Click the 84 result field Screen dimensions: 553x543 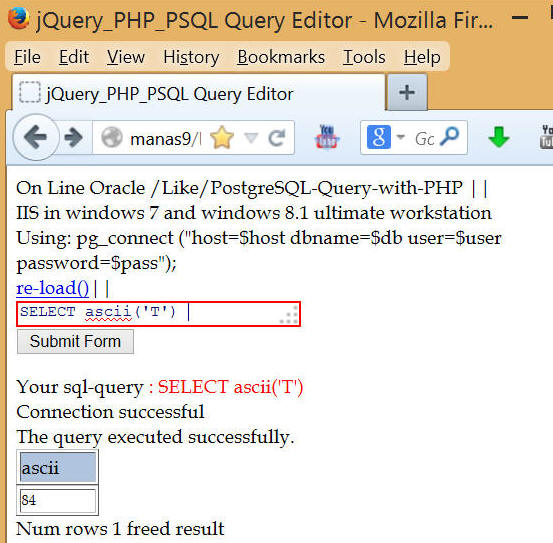[58, 500]
